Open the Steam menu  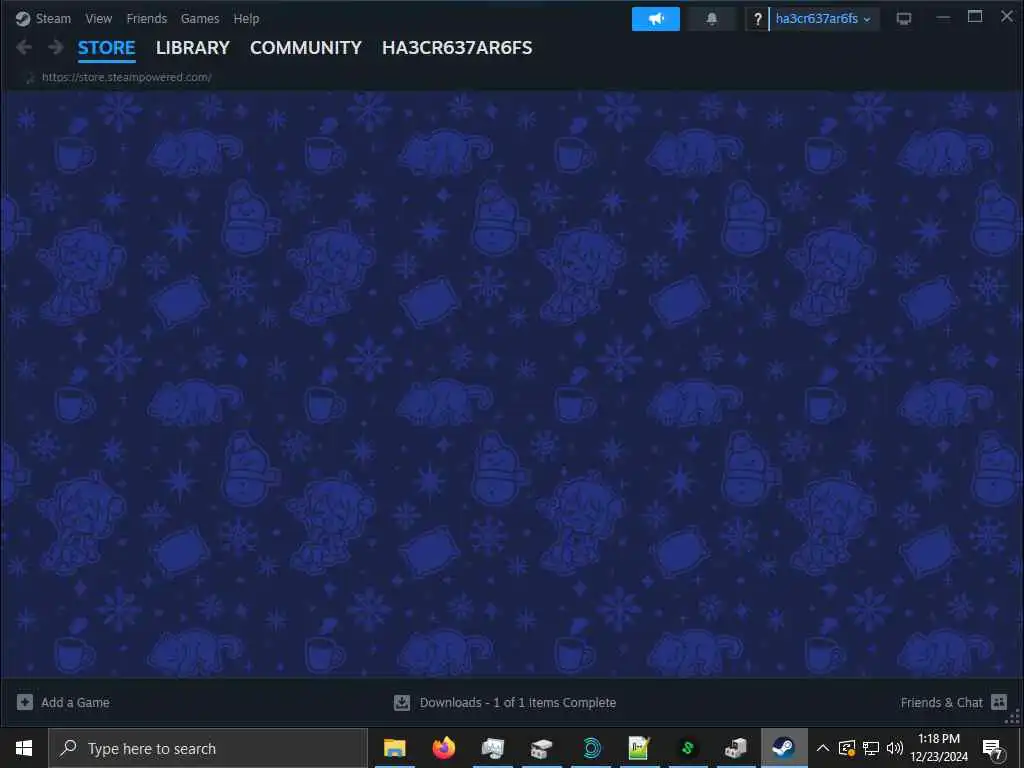pyautogui.click(x=53, y=19)
